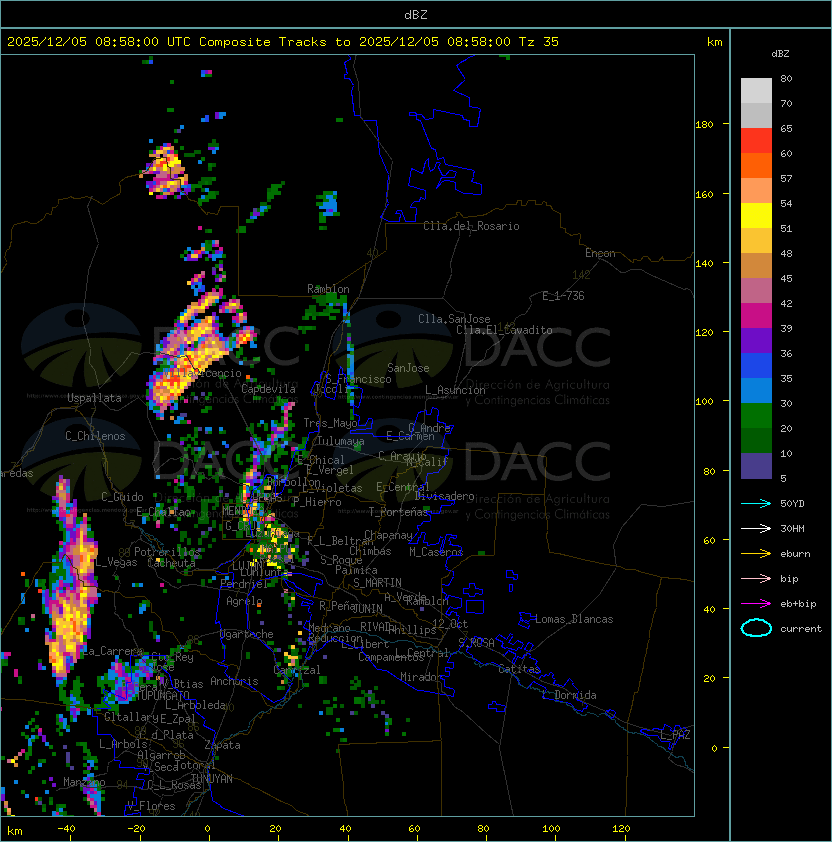Click the 'Anchoris' place label
Image resolution: width=832 pixels, height=842 pixels.
(234, 681)
